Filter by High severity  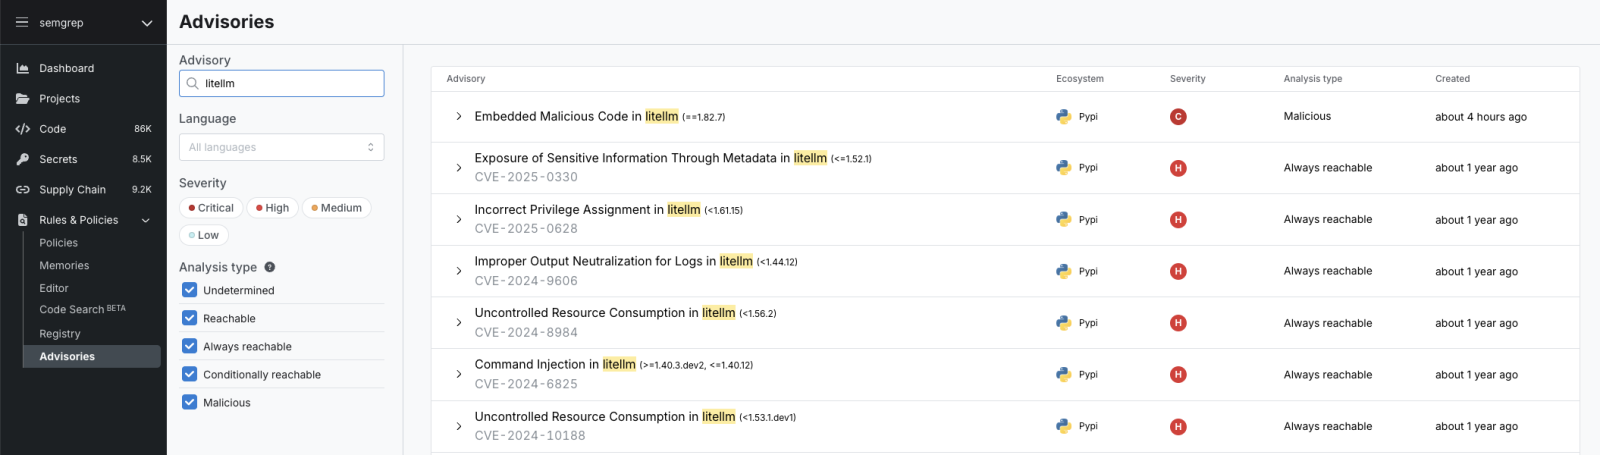tap(272, 208)
